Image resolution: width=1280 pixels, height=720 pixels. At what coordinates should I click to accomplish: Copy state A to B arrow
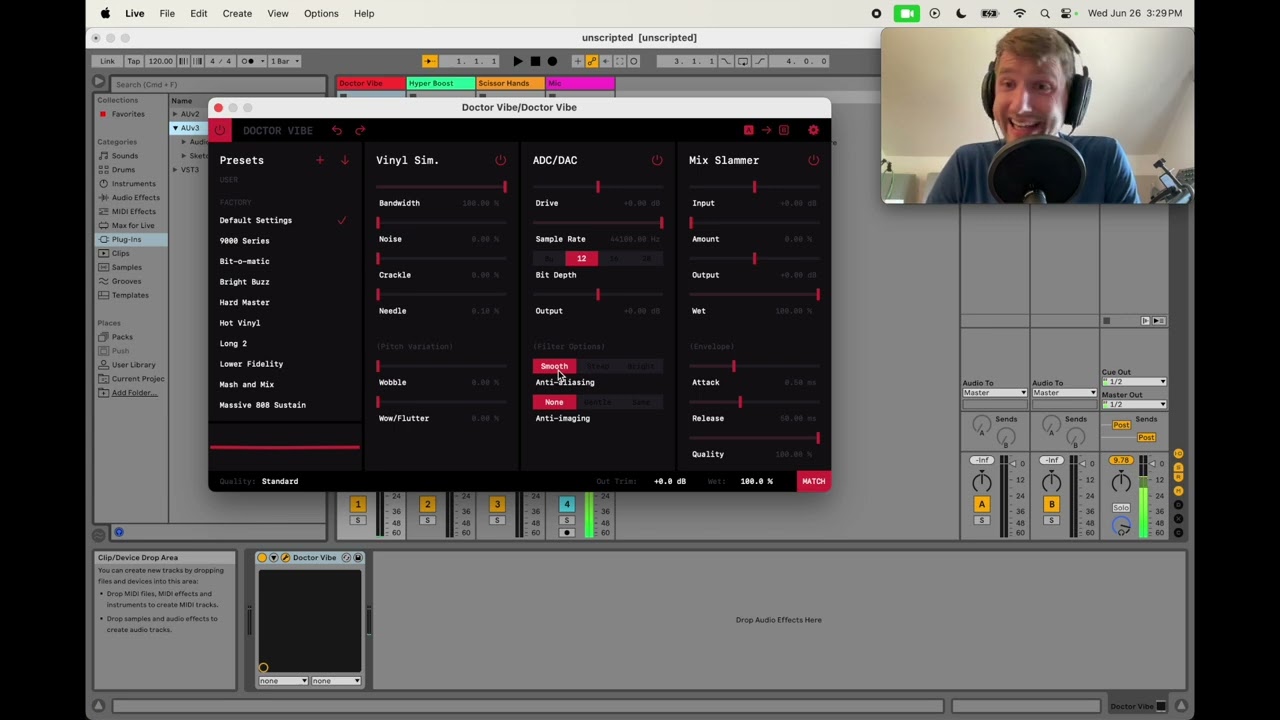pos(766,130)
